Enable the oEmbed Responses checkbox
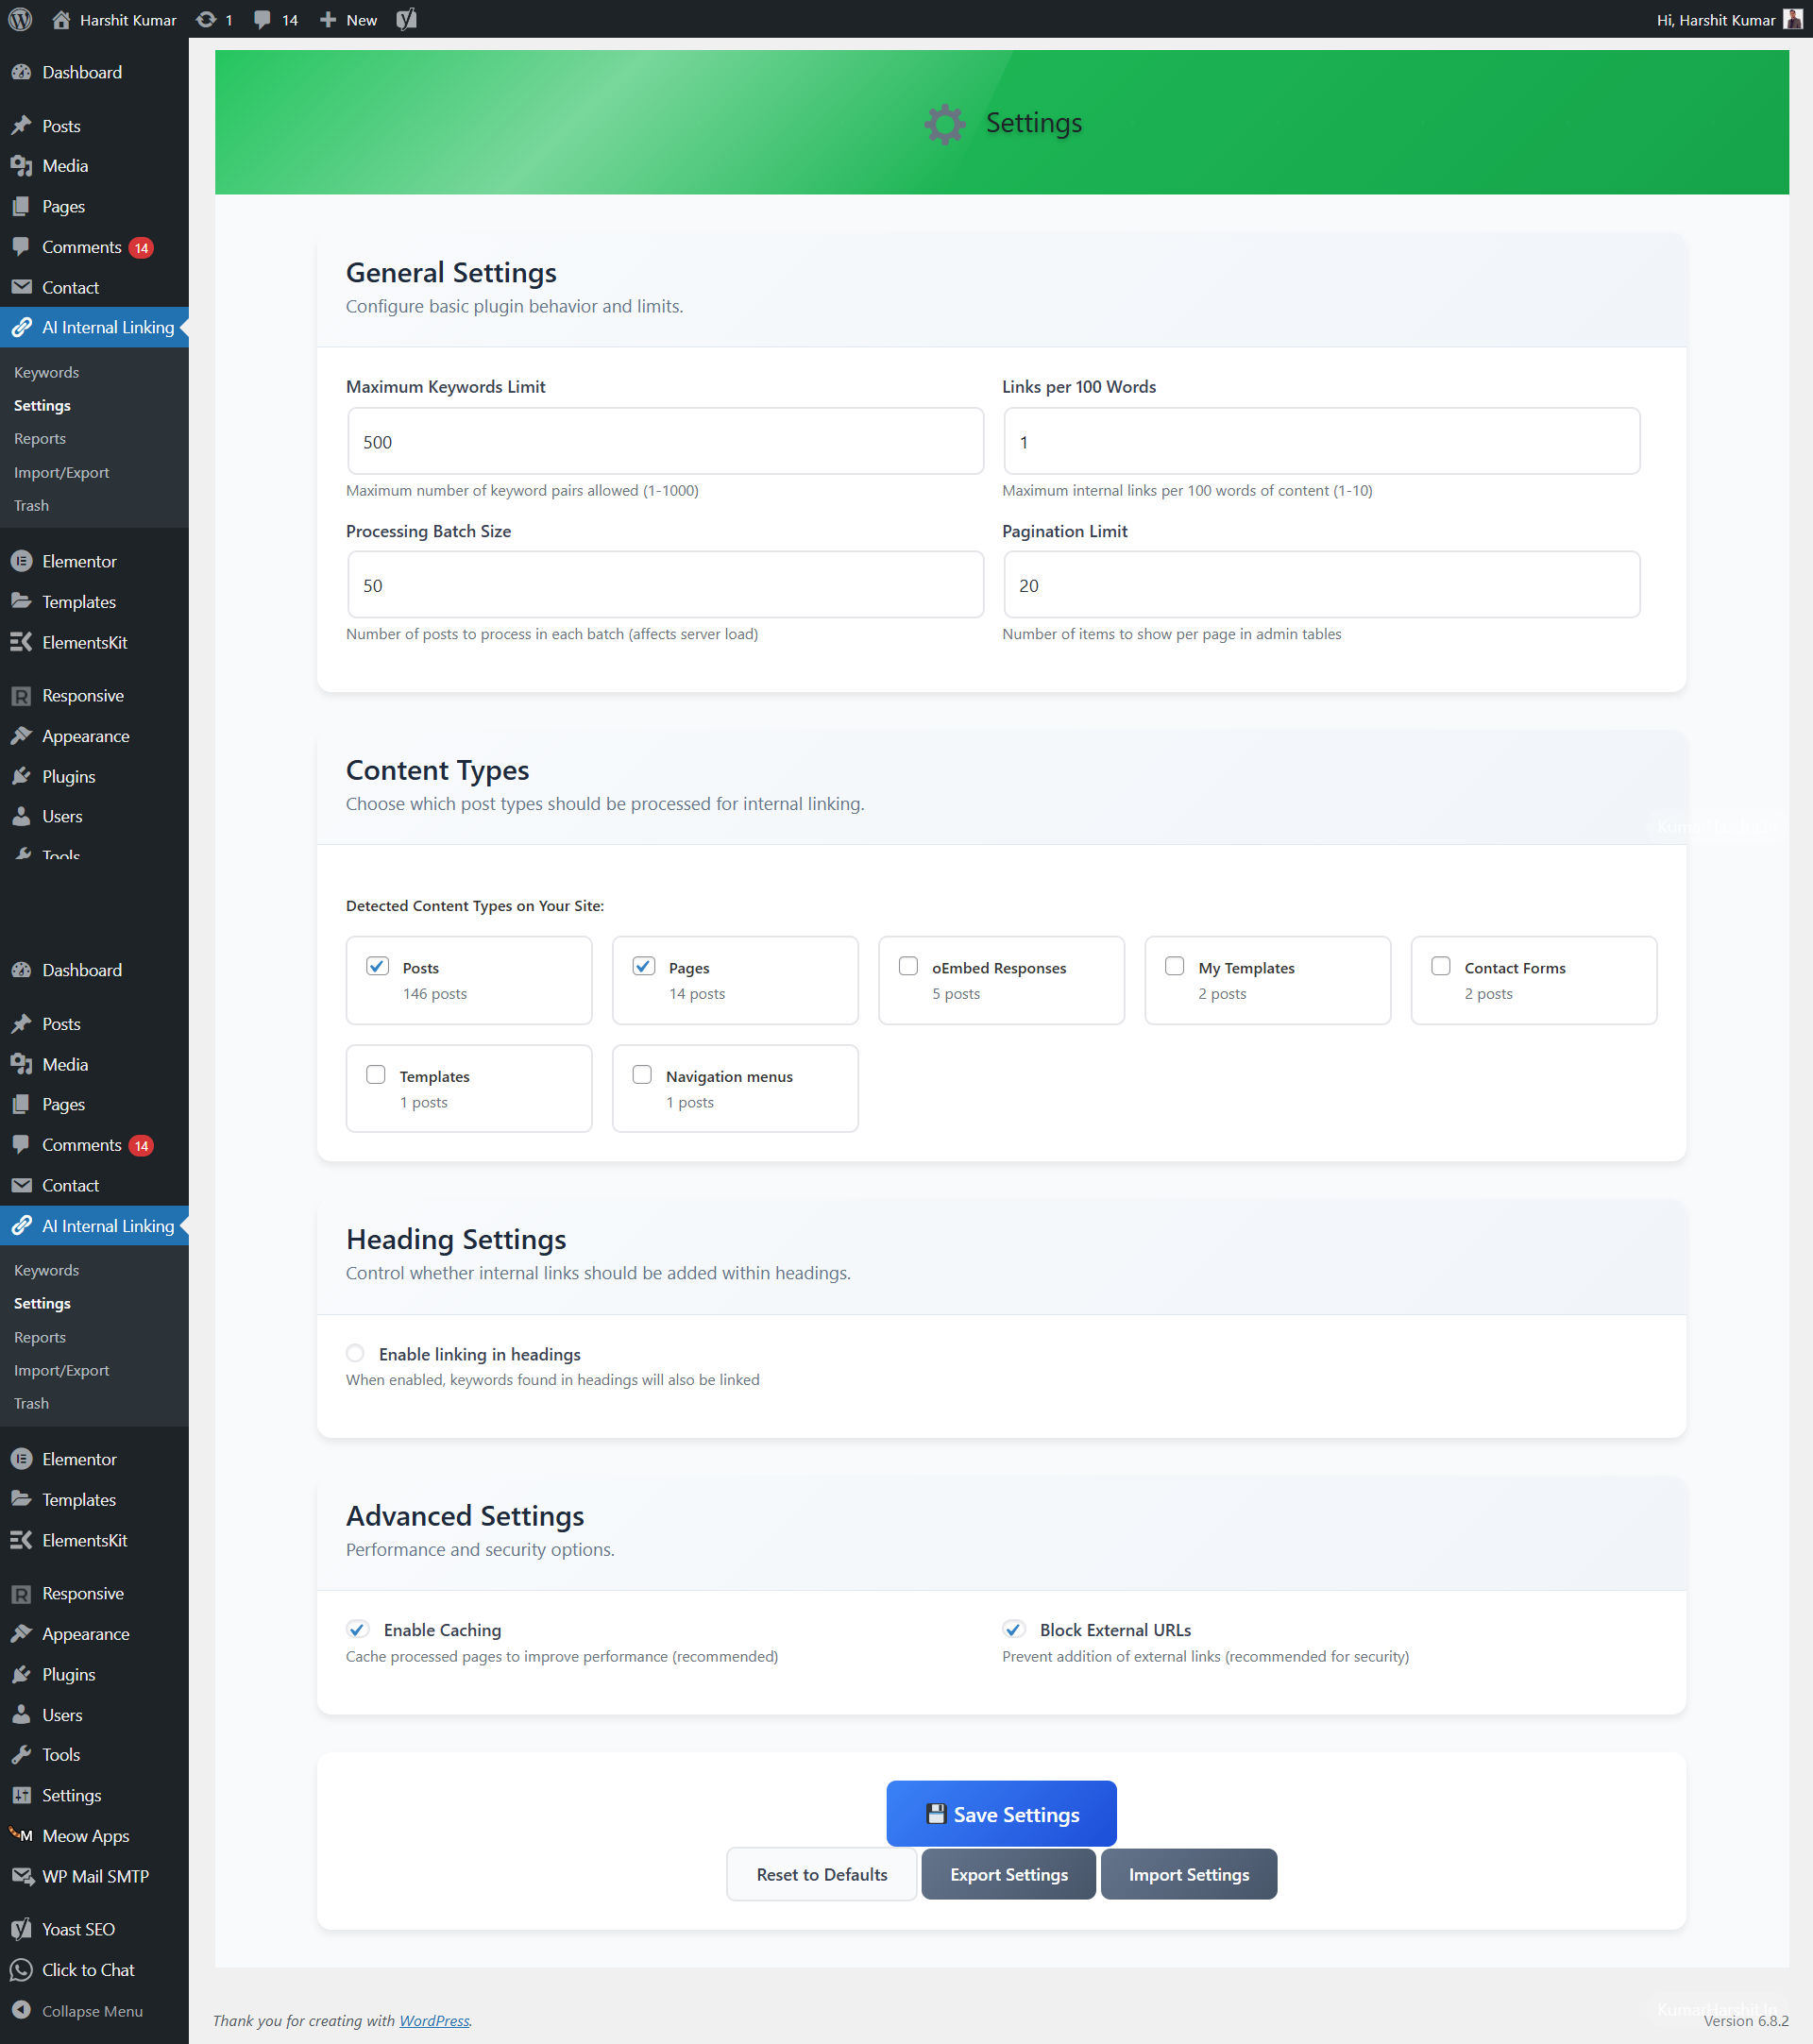The width and height of the screenshot is (1813, 2044). [x=908, y=966]
